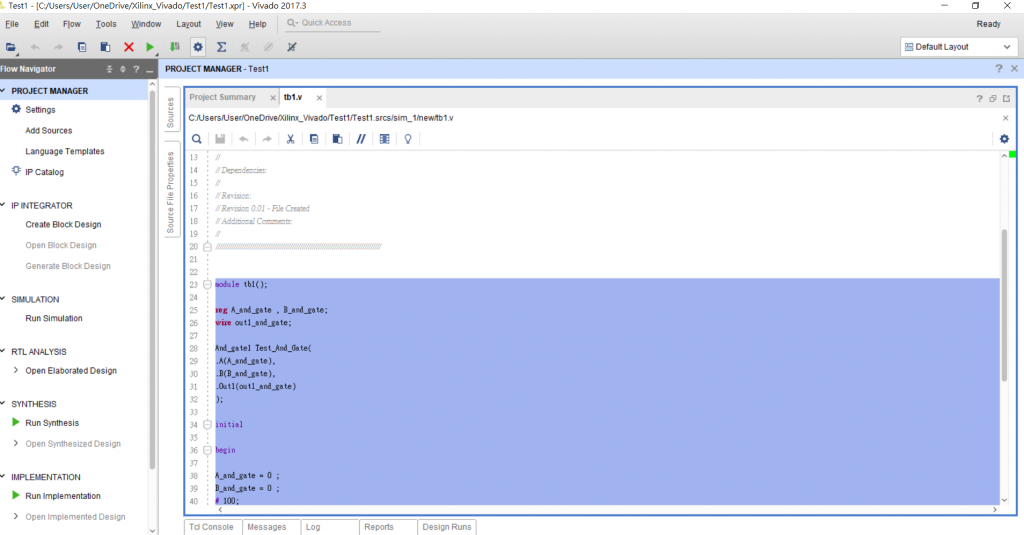The height and width of the screenshot is (535, 1024).
Task: Click the editor undo arrow
Action: (x=244, y=138)
